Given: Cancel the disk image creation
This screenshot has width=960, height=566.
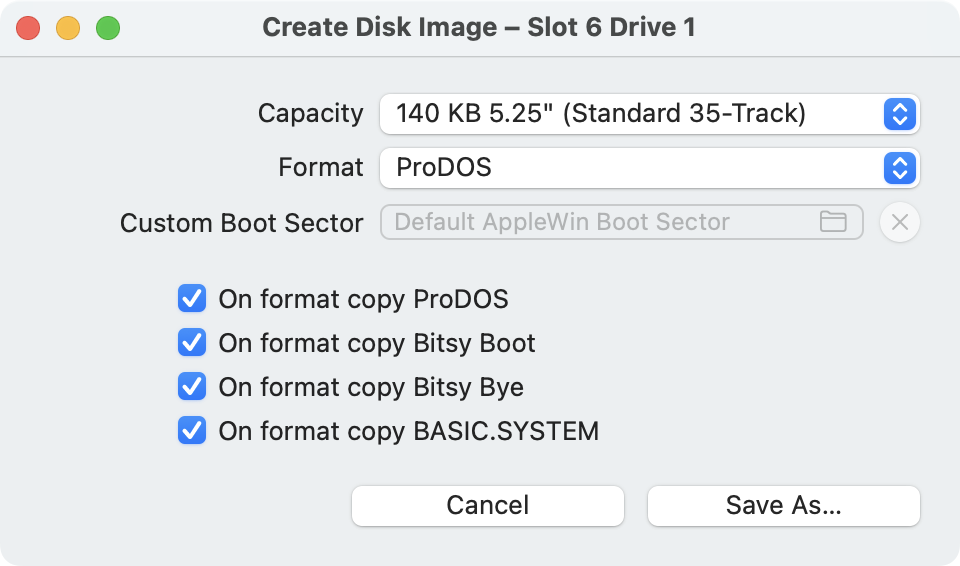Looking at the screenshot, I should 487,506.
